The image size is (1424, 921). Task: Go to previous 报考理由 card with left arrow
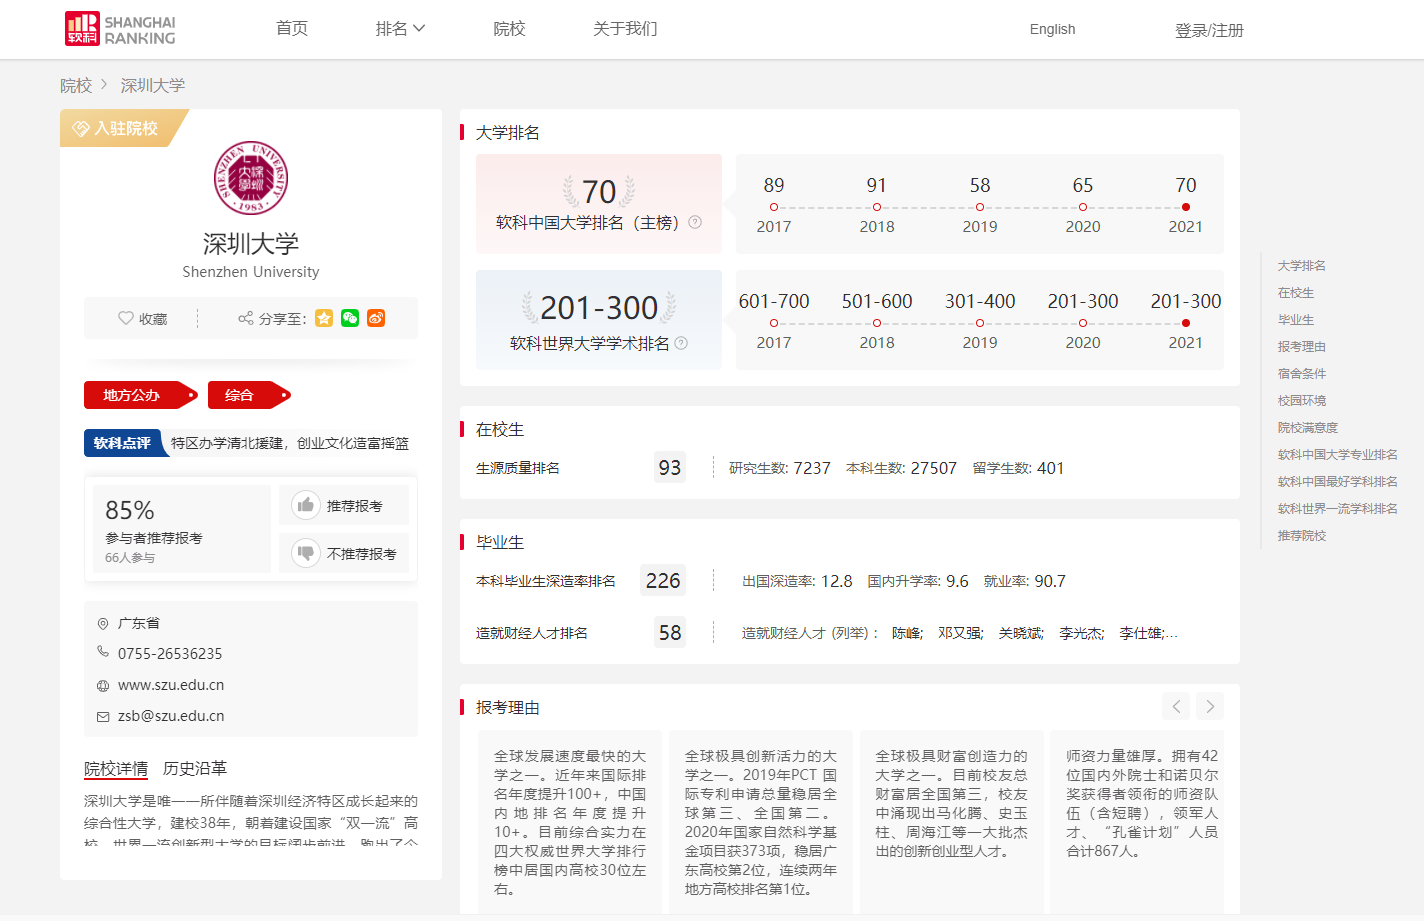point(1176,706)
